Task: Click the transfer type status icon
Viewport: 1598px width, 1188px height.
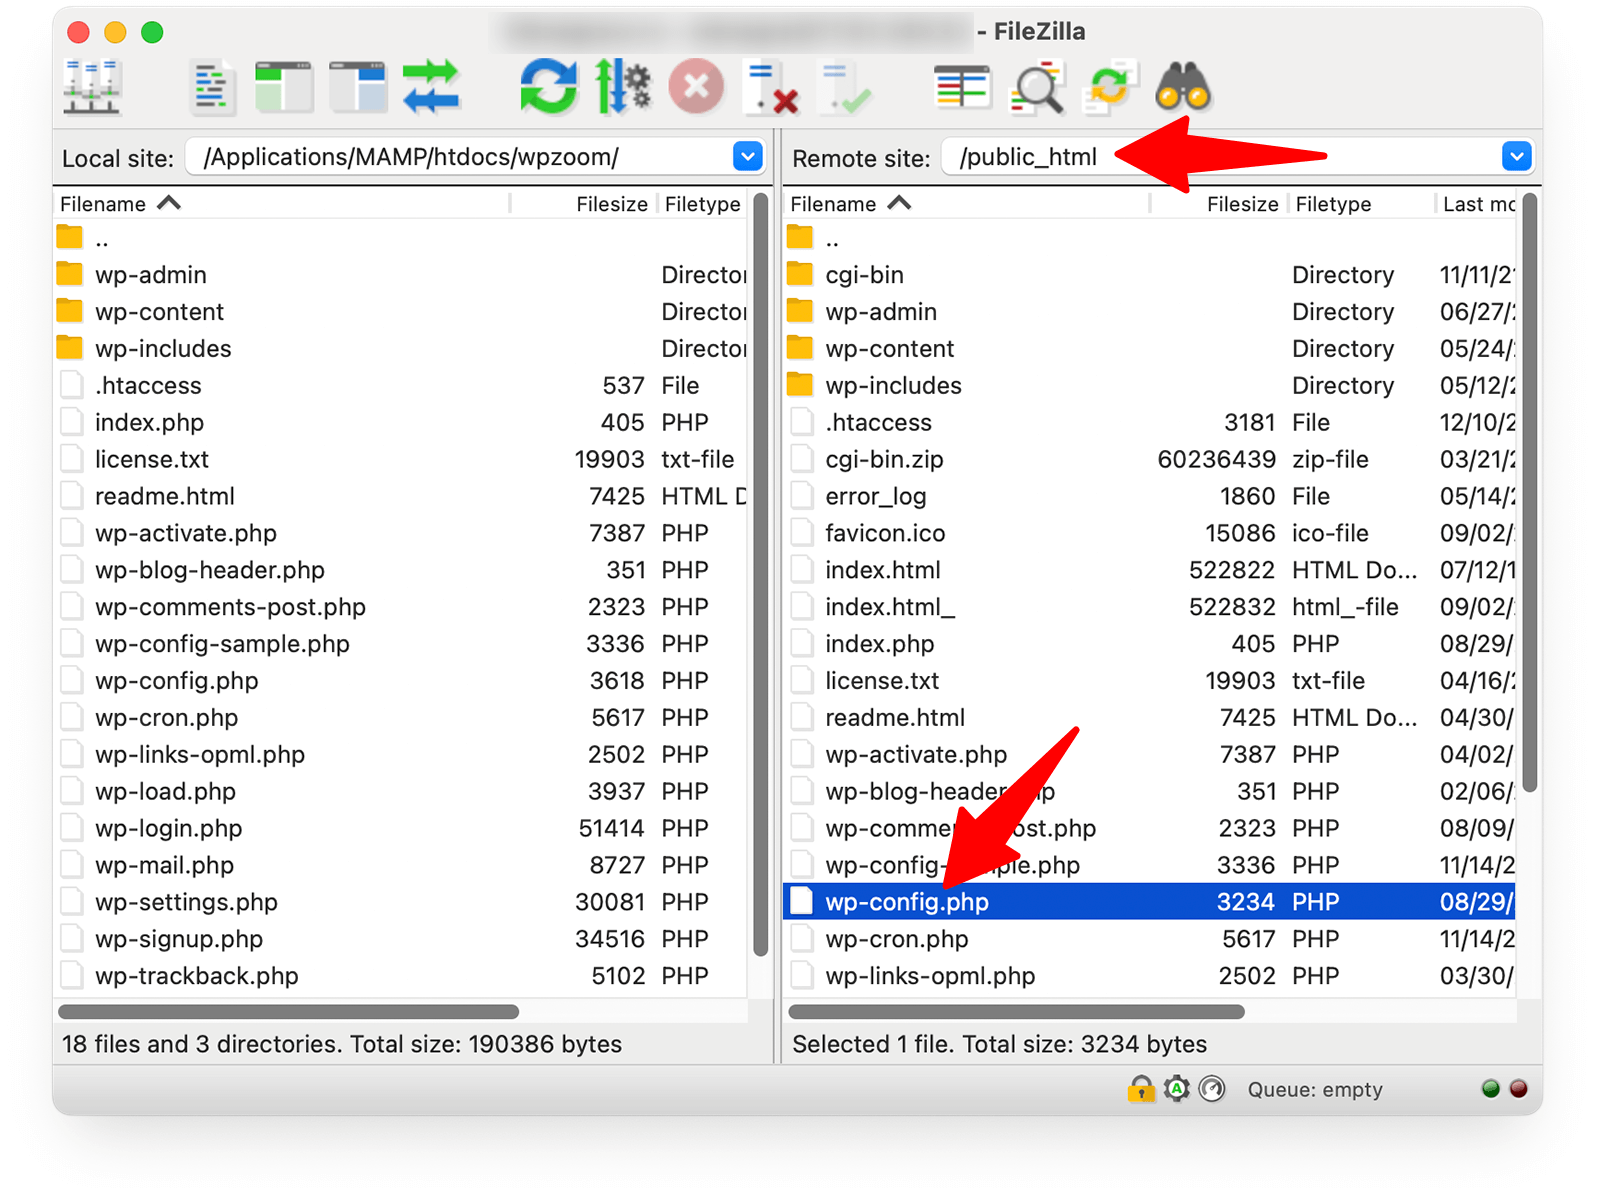Action: click(x=1177, y=1089)
